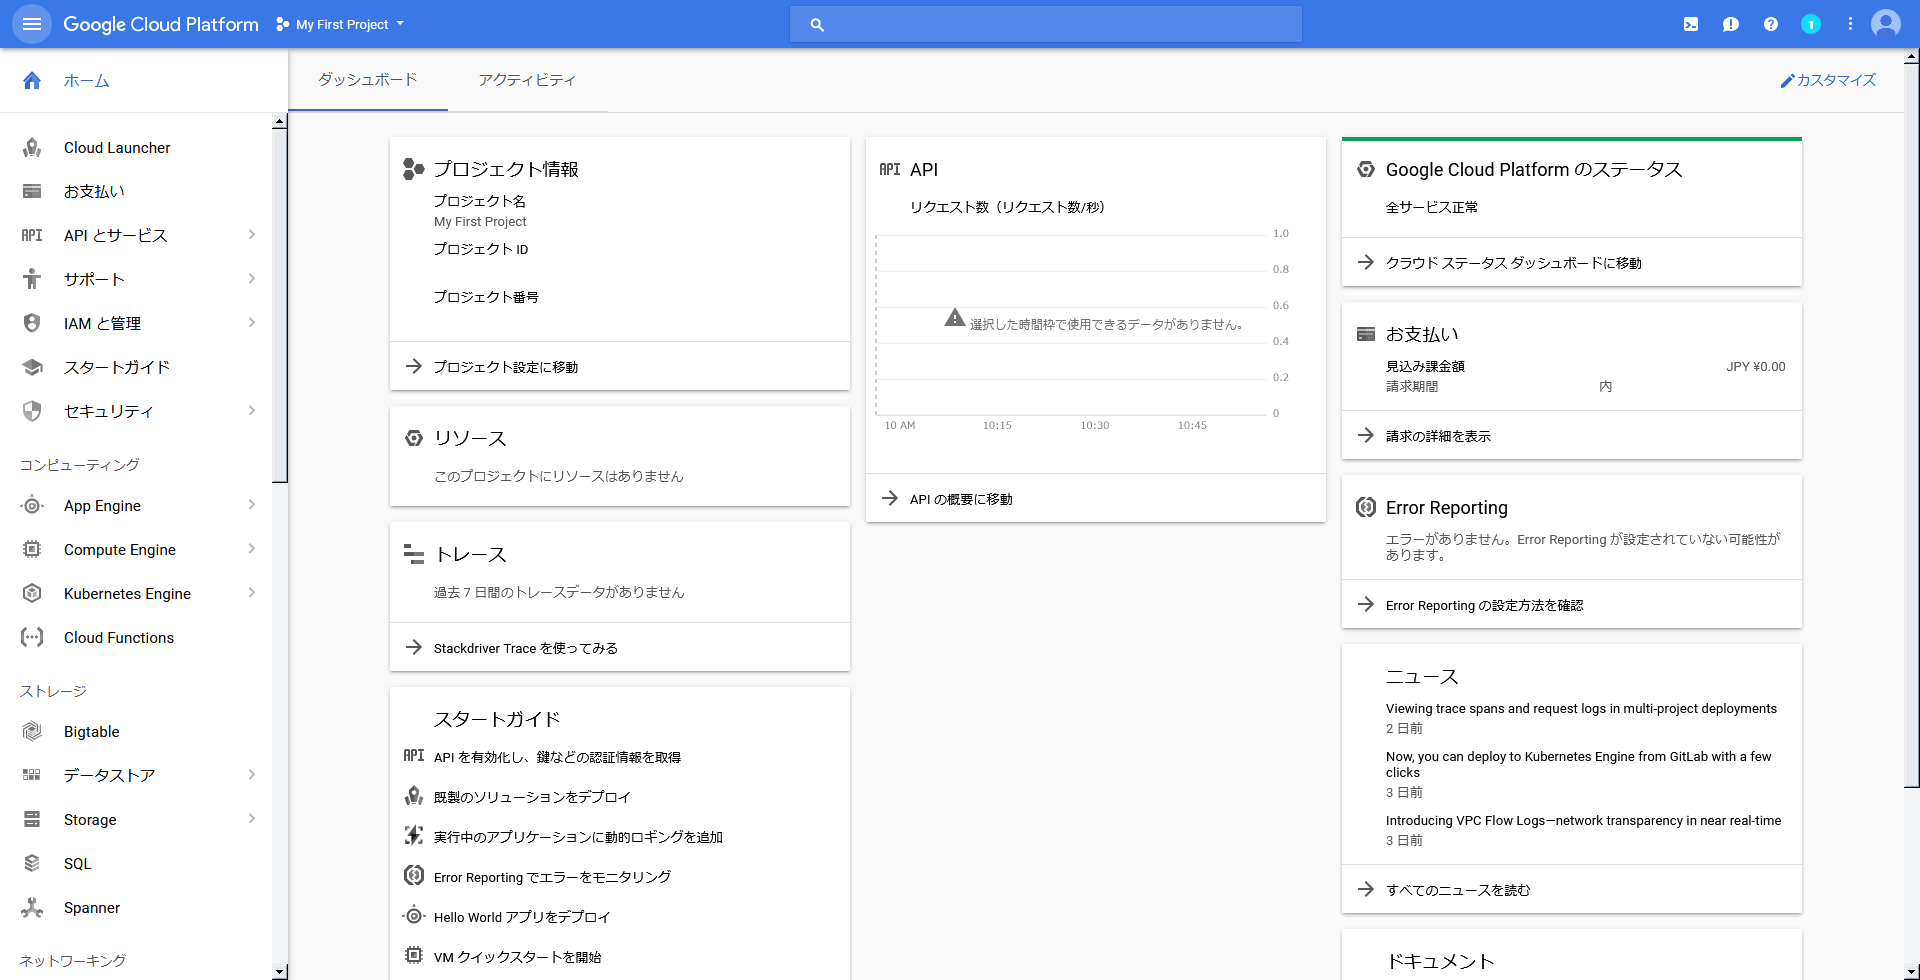The height and width of the screenshot is (980, 1920).
Task: Click the Home icon in sidebar
Action: click(32, 81)
